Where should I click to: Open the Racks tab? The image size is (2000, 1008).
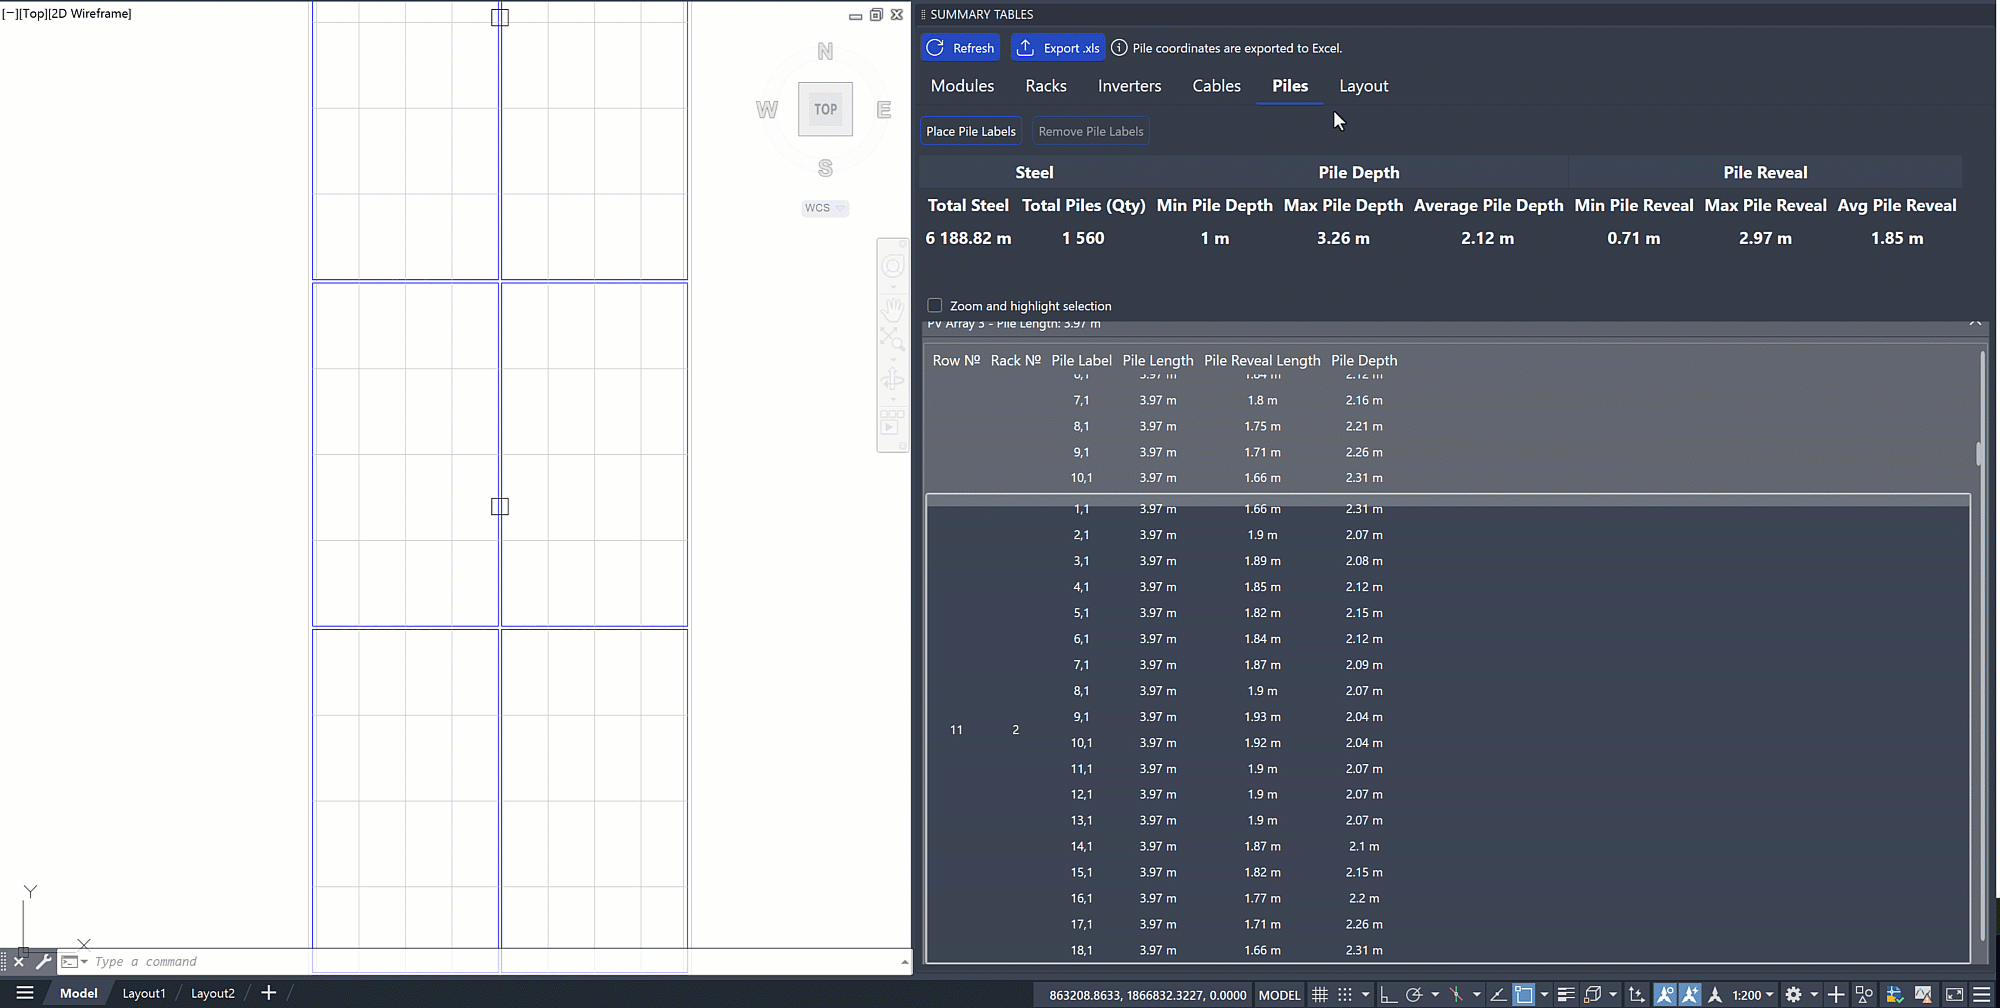tap(1046, 86)
